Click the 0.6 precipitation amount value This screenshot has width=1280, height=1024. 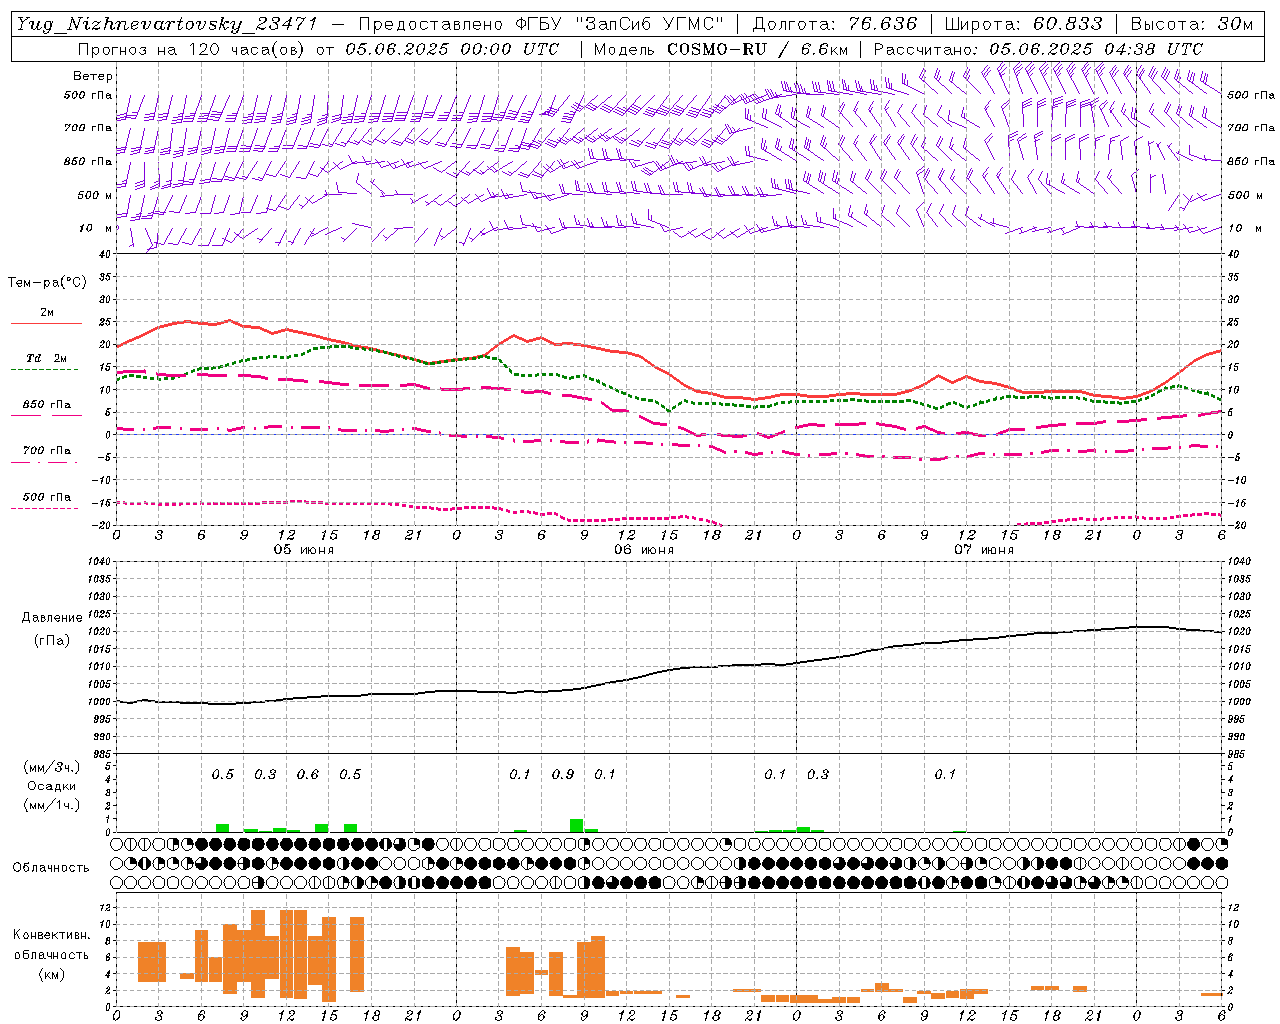coord(308,774)
